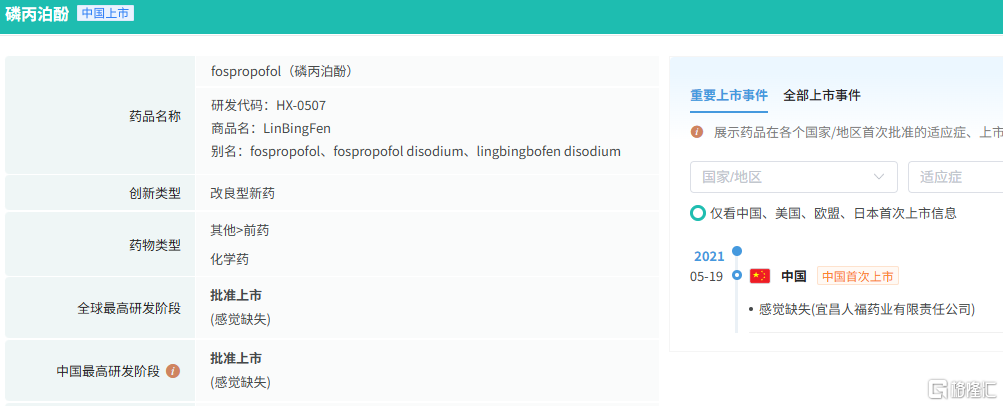Select the 05-19 timeline marker
This screenshot has width=1003, height=406.
[x=737, y=276]
